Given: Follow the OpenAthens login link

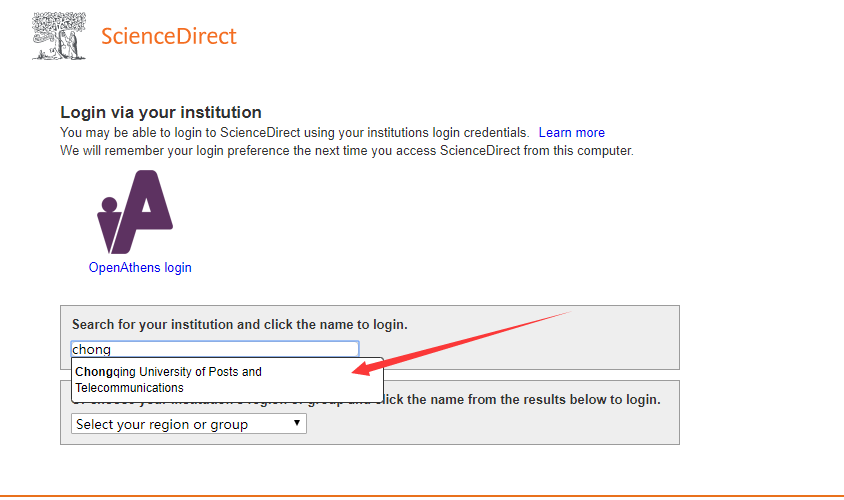Looking at the screenshot, I should pyautogui.click(x=140, y=267).
